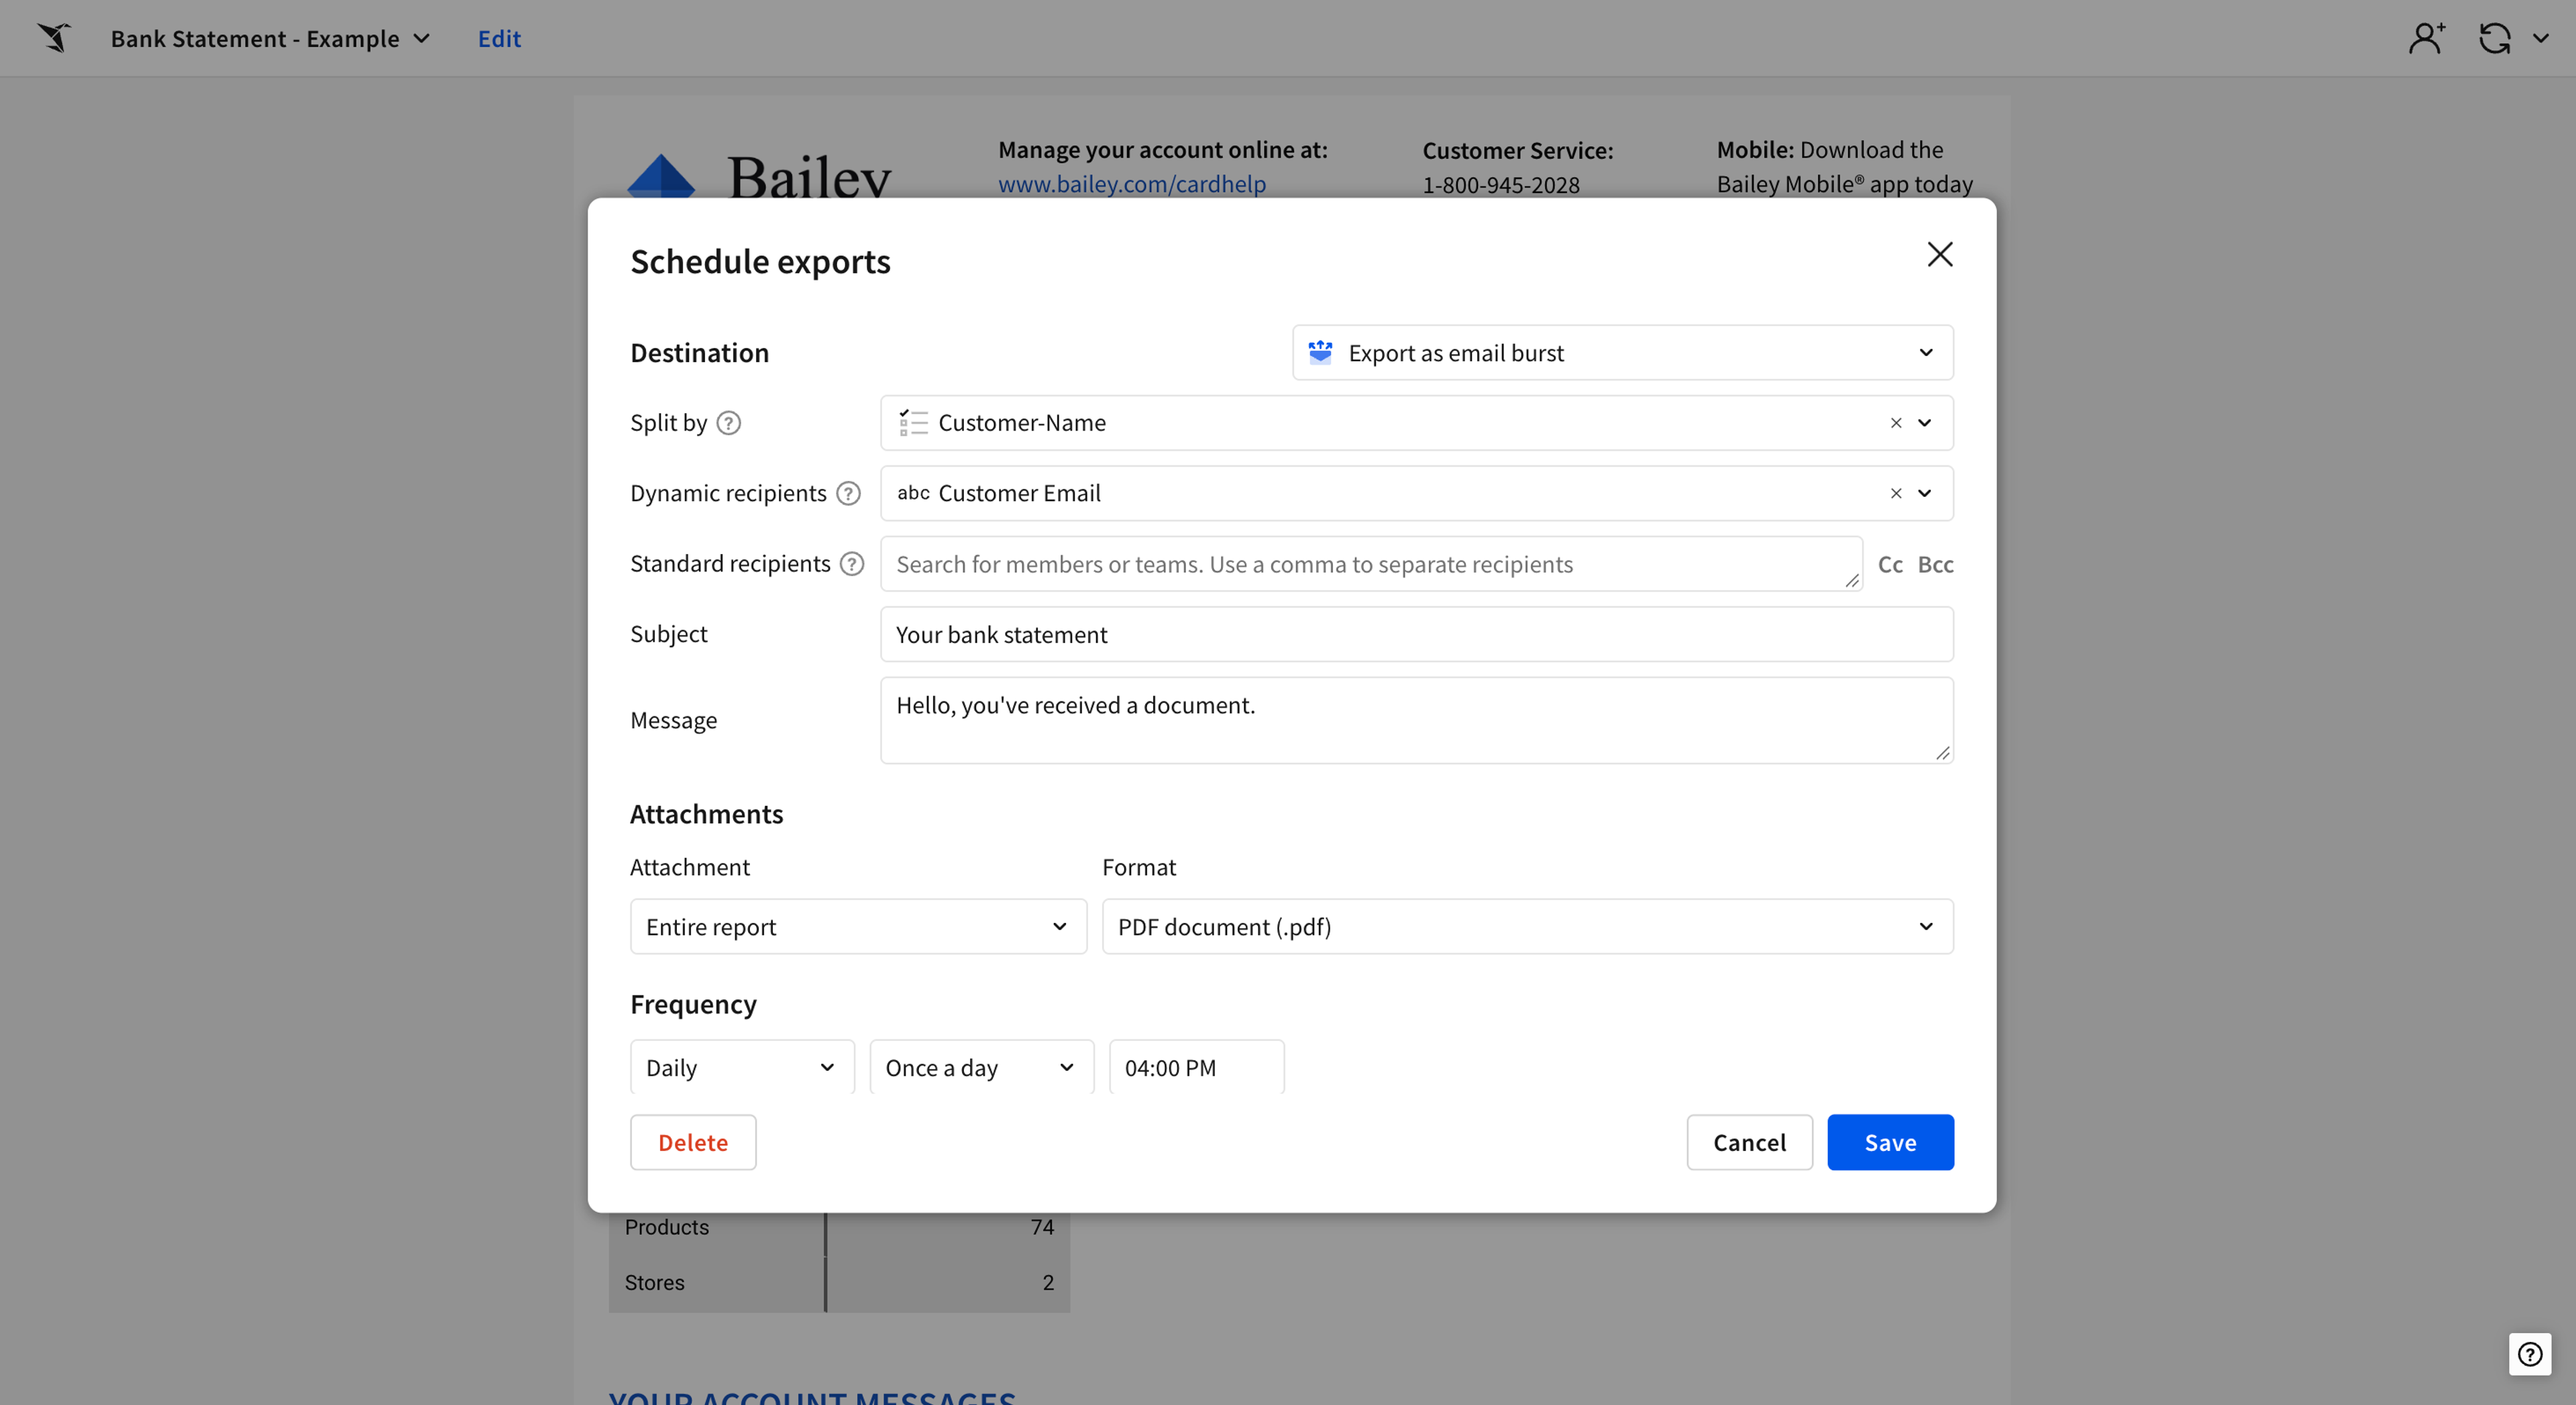
Task: Click the hummingbird app logo
Action: coord(54,38)
